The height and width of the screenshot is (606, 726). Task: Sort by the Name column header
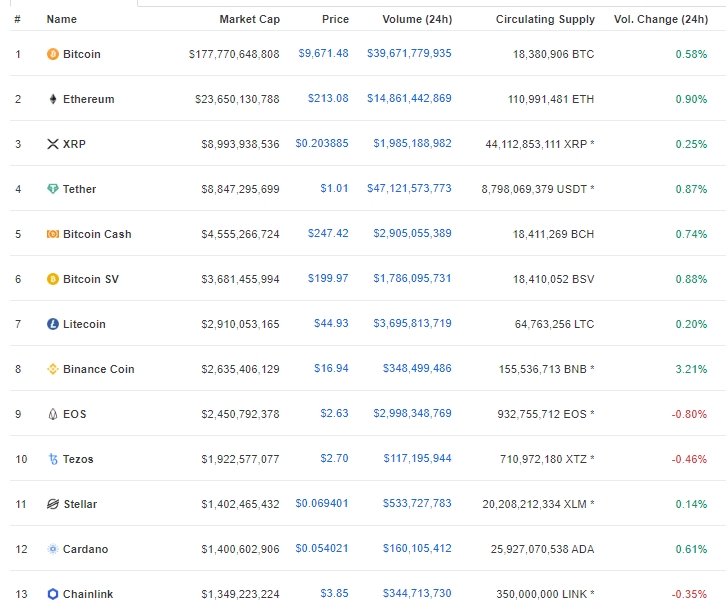coord(62,19)
